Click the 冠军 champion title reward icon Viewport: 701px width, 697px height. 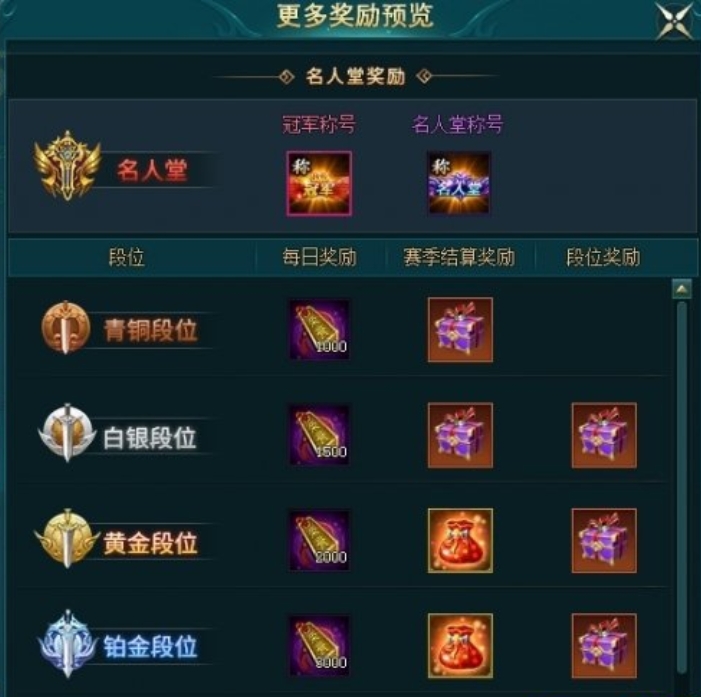[319, 184]
